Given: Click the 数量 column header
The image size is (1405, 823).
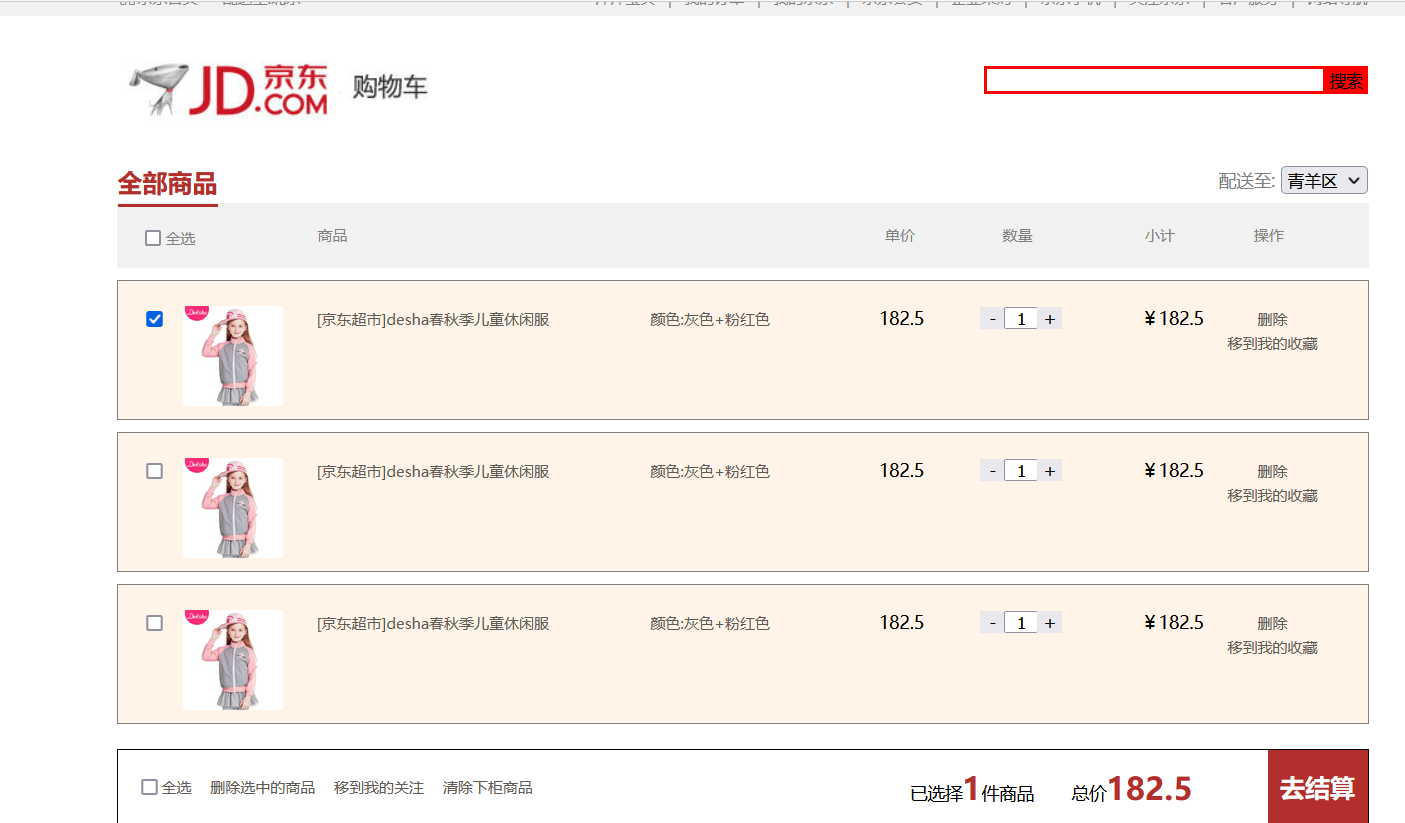Looking at the screenshot, I should tap(1018, 236).
